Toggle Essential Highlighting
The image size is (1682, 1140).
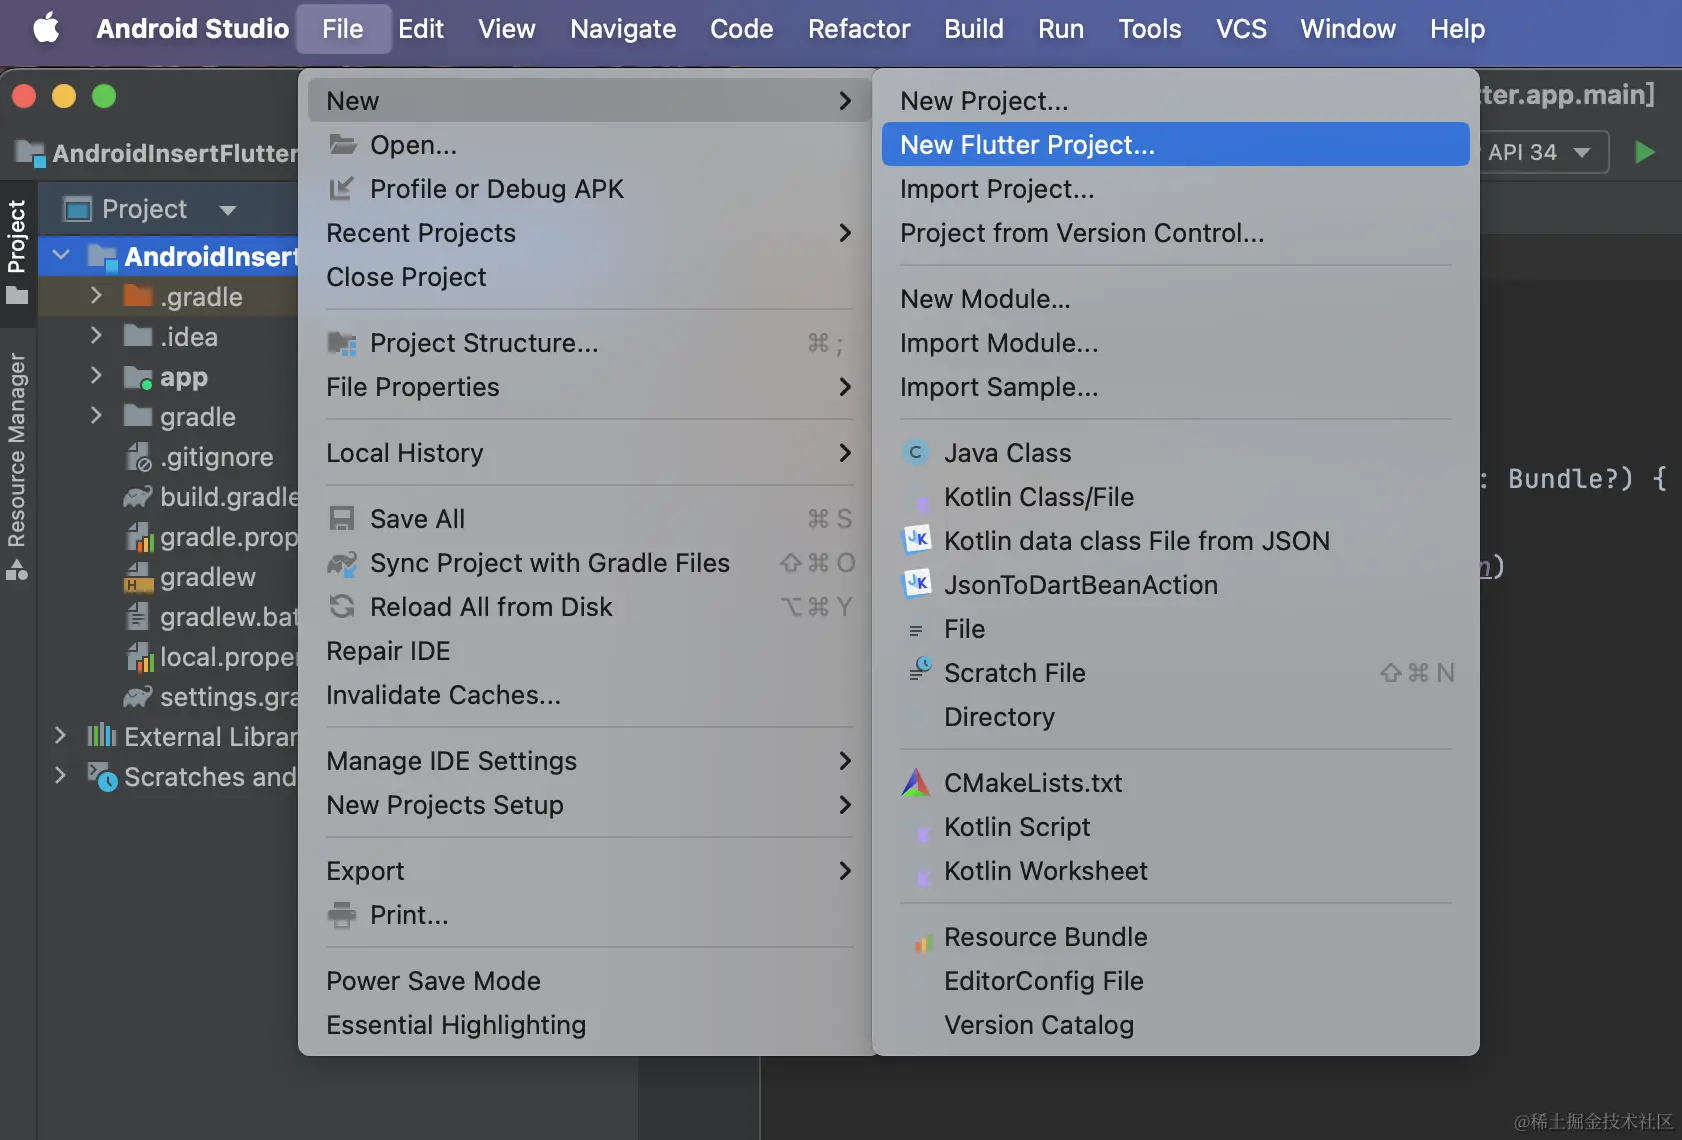(x=590, y=1025)
